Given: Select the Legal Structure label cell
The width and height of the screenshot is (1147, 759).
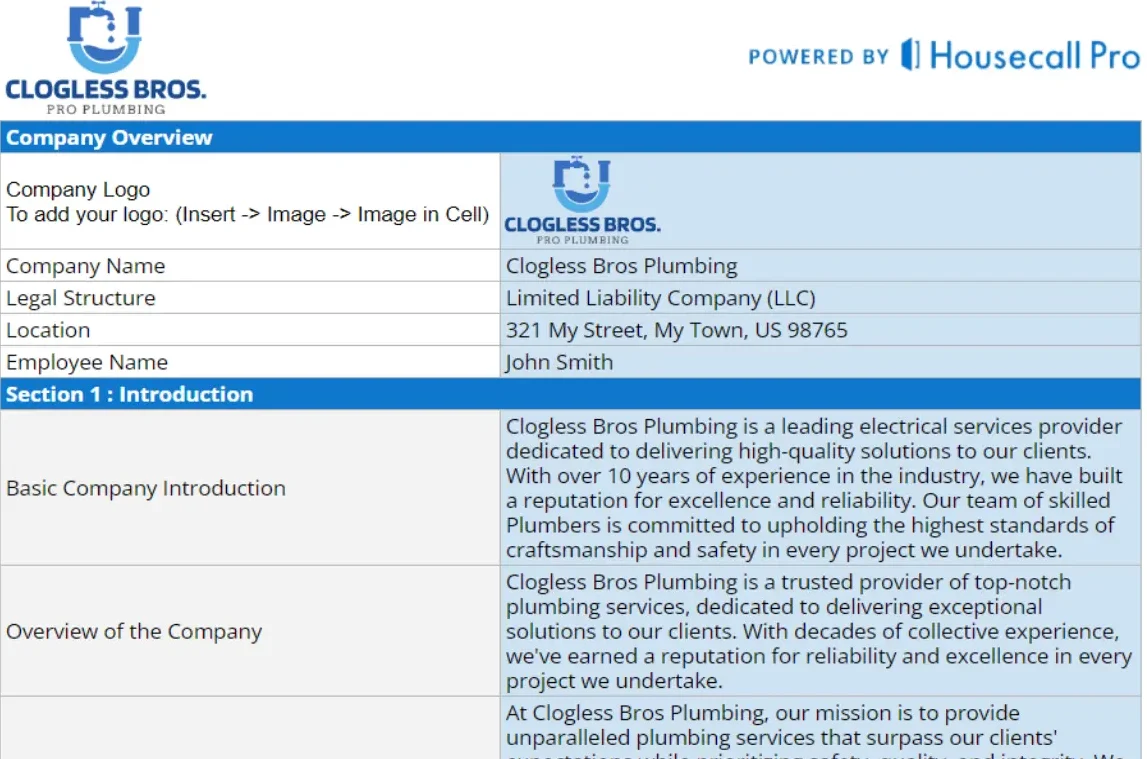Looking at the screenshot, I should (x=250, y=298).
